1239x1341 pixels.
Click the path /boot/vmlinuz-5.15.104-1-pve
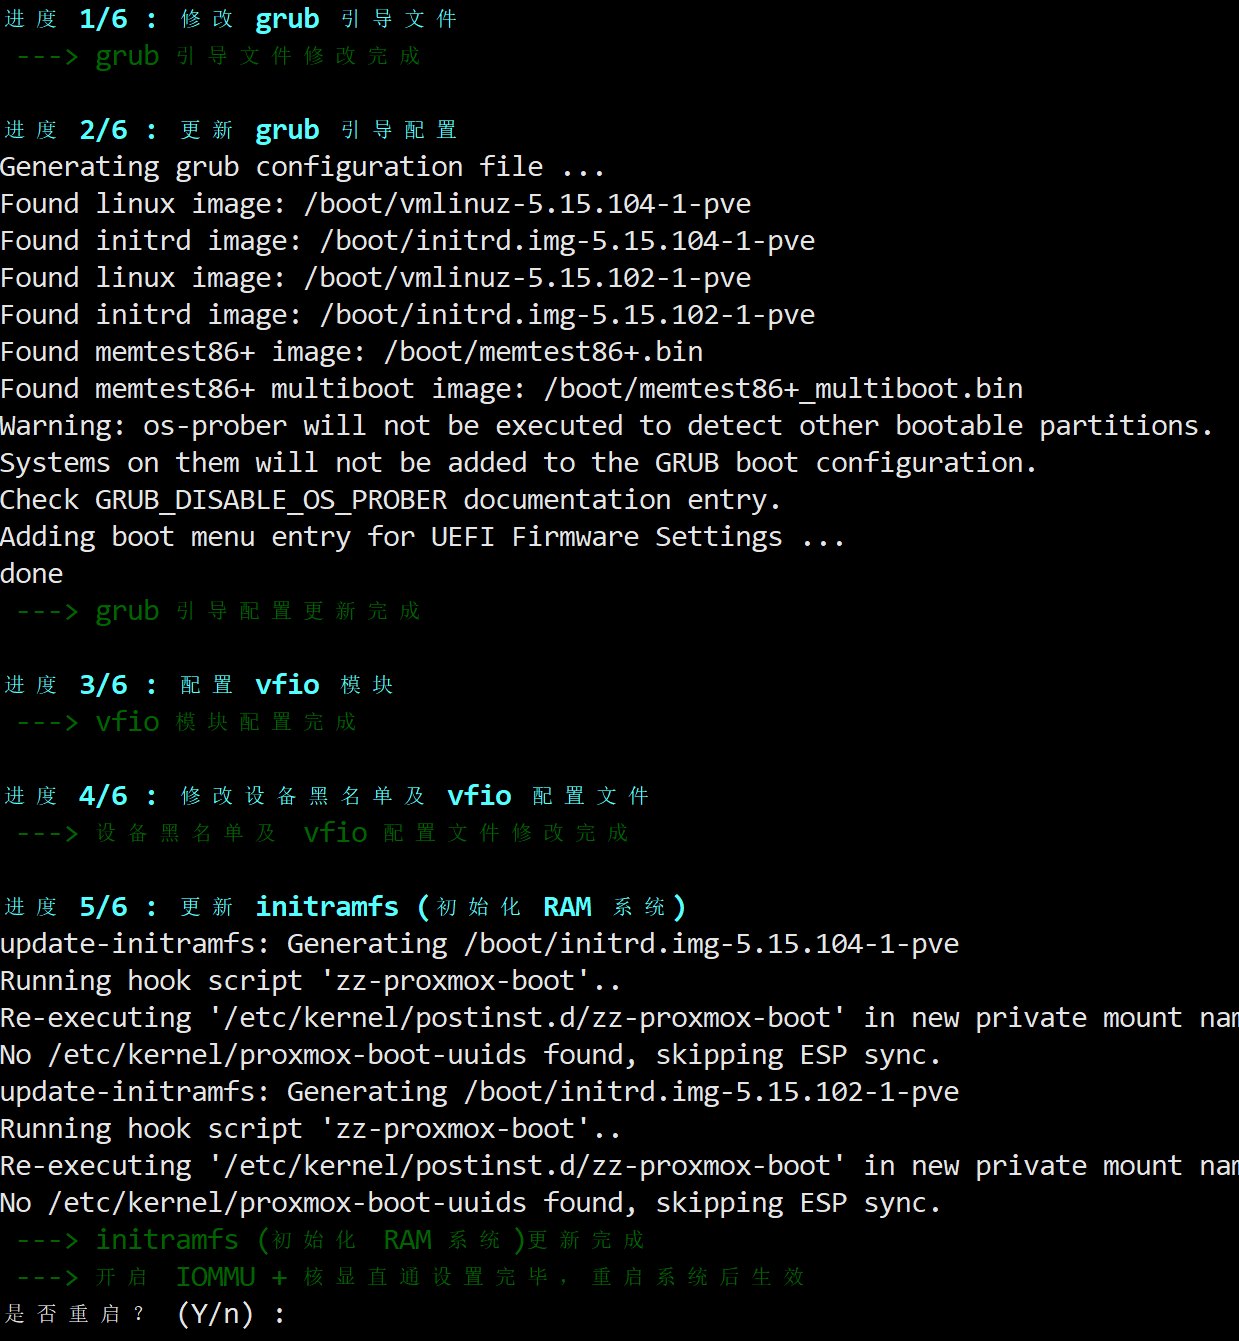click(527, 204)
